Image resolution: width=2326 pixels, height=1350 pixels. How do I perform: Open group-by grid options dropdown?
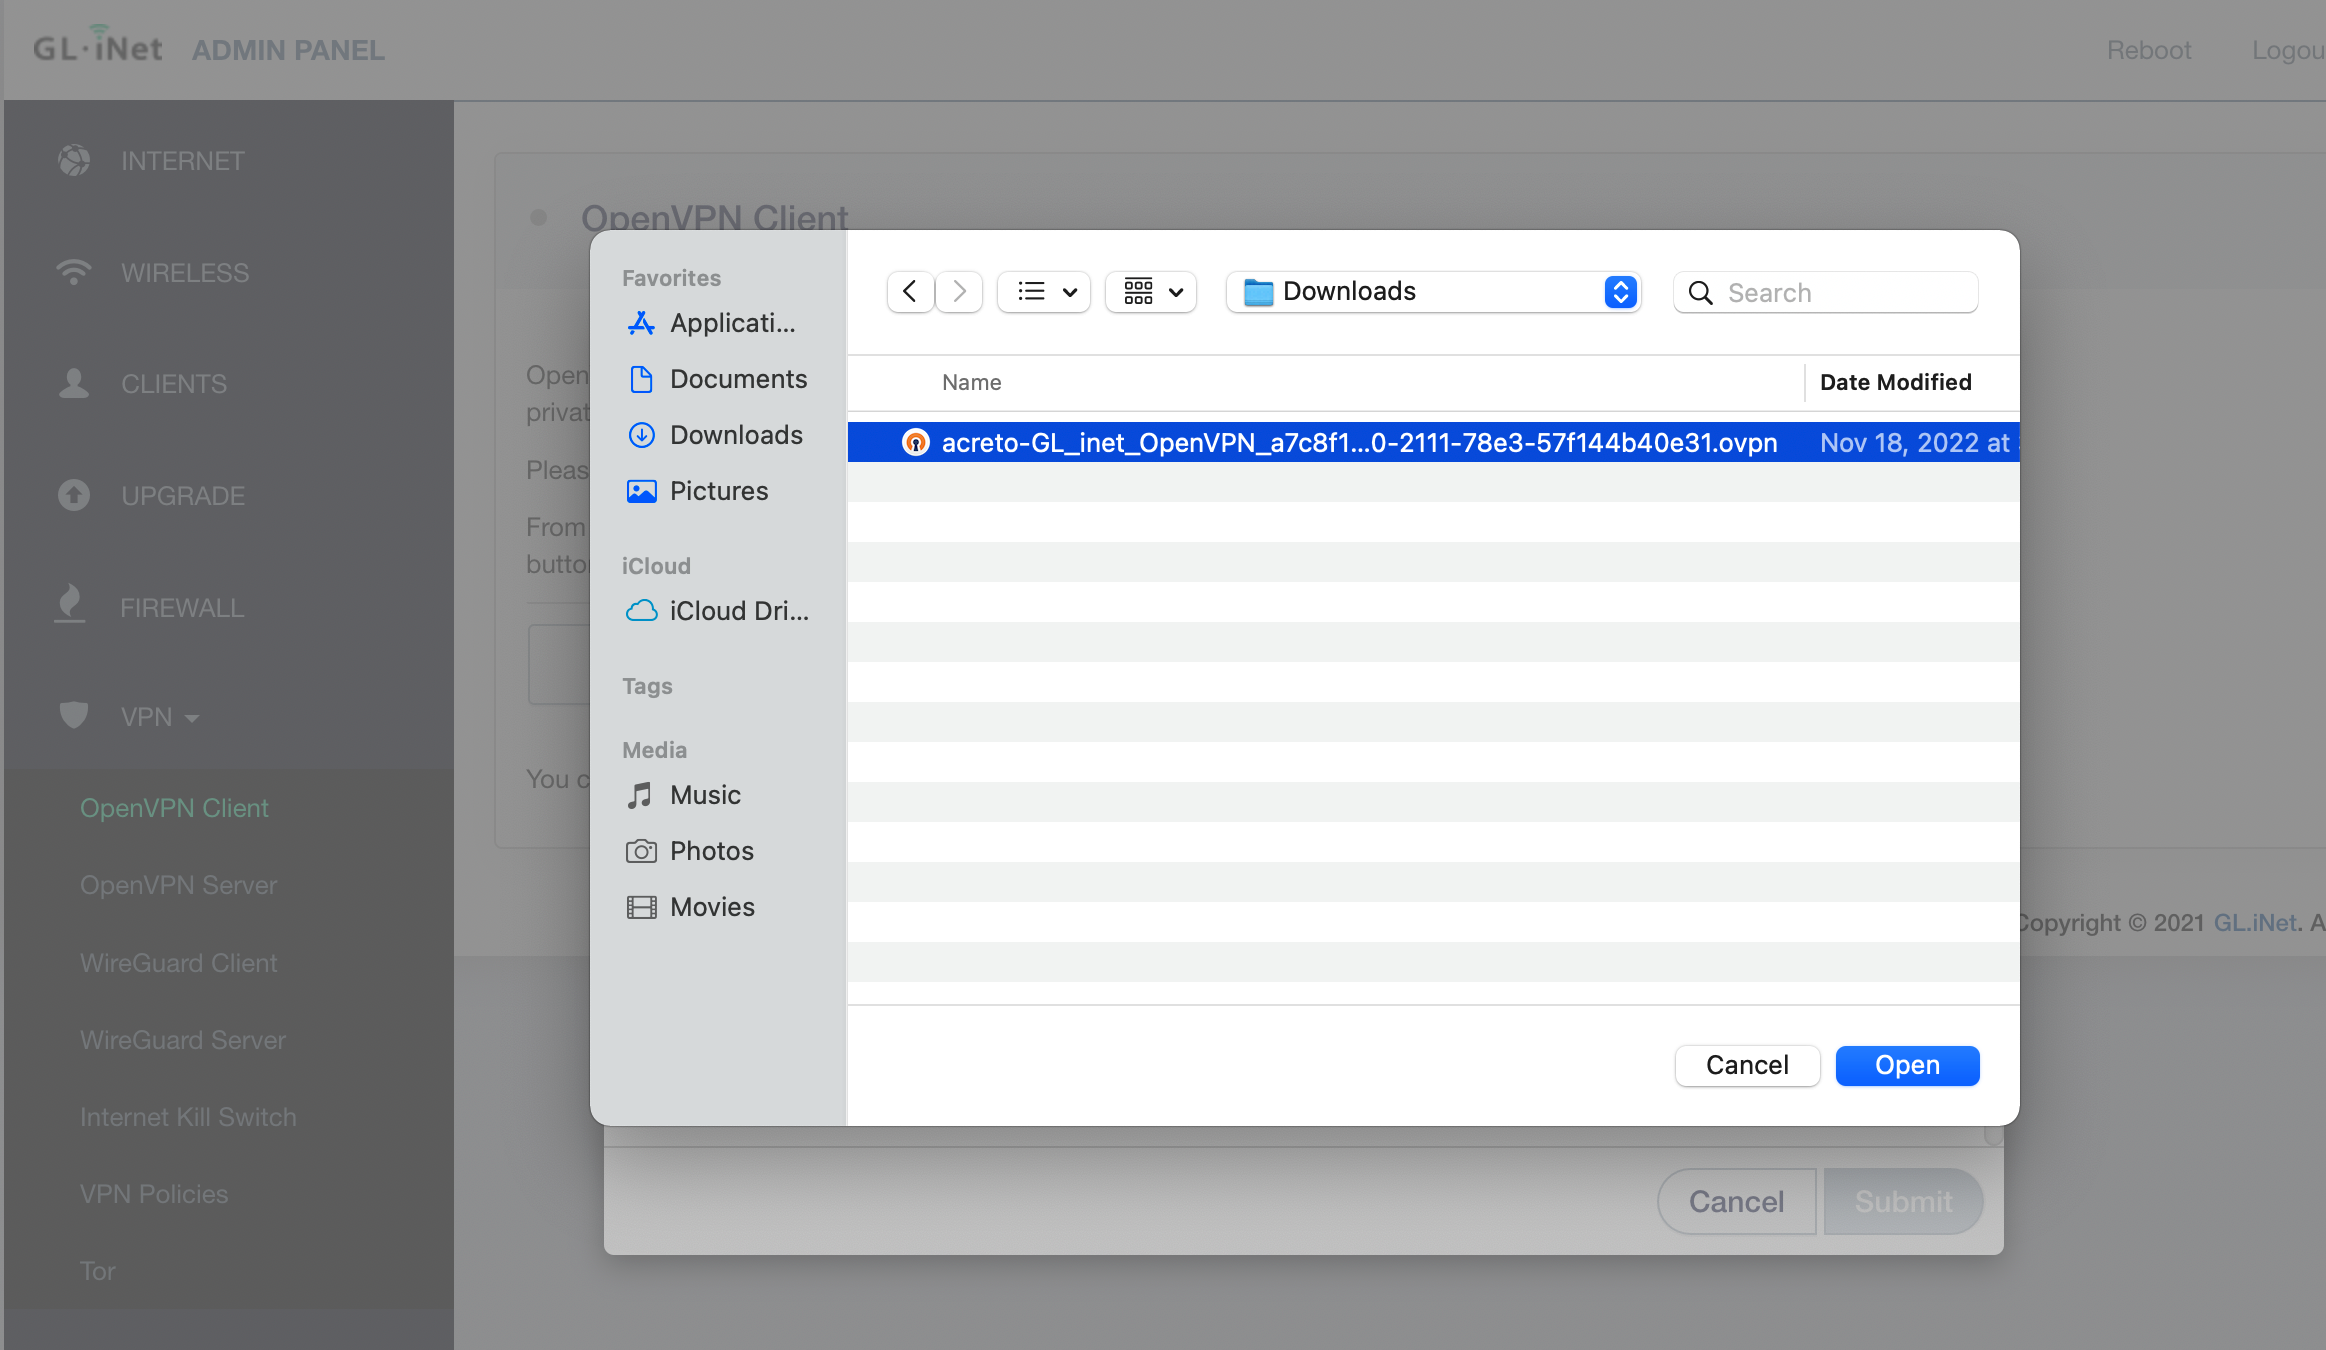click(x=1151, y=291)
